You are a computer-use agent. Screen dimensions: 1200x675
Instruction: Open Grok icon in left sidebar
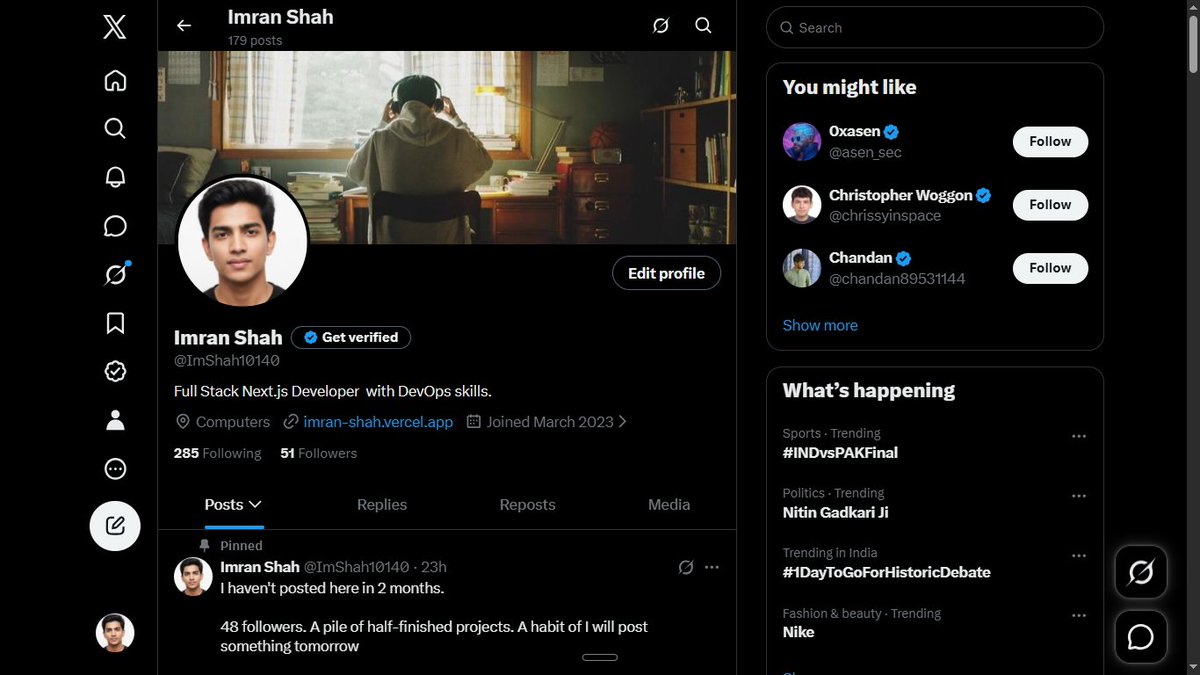click(115, 274)
